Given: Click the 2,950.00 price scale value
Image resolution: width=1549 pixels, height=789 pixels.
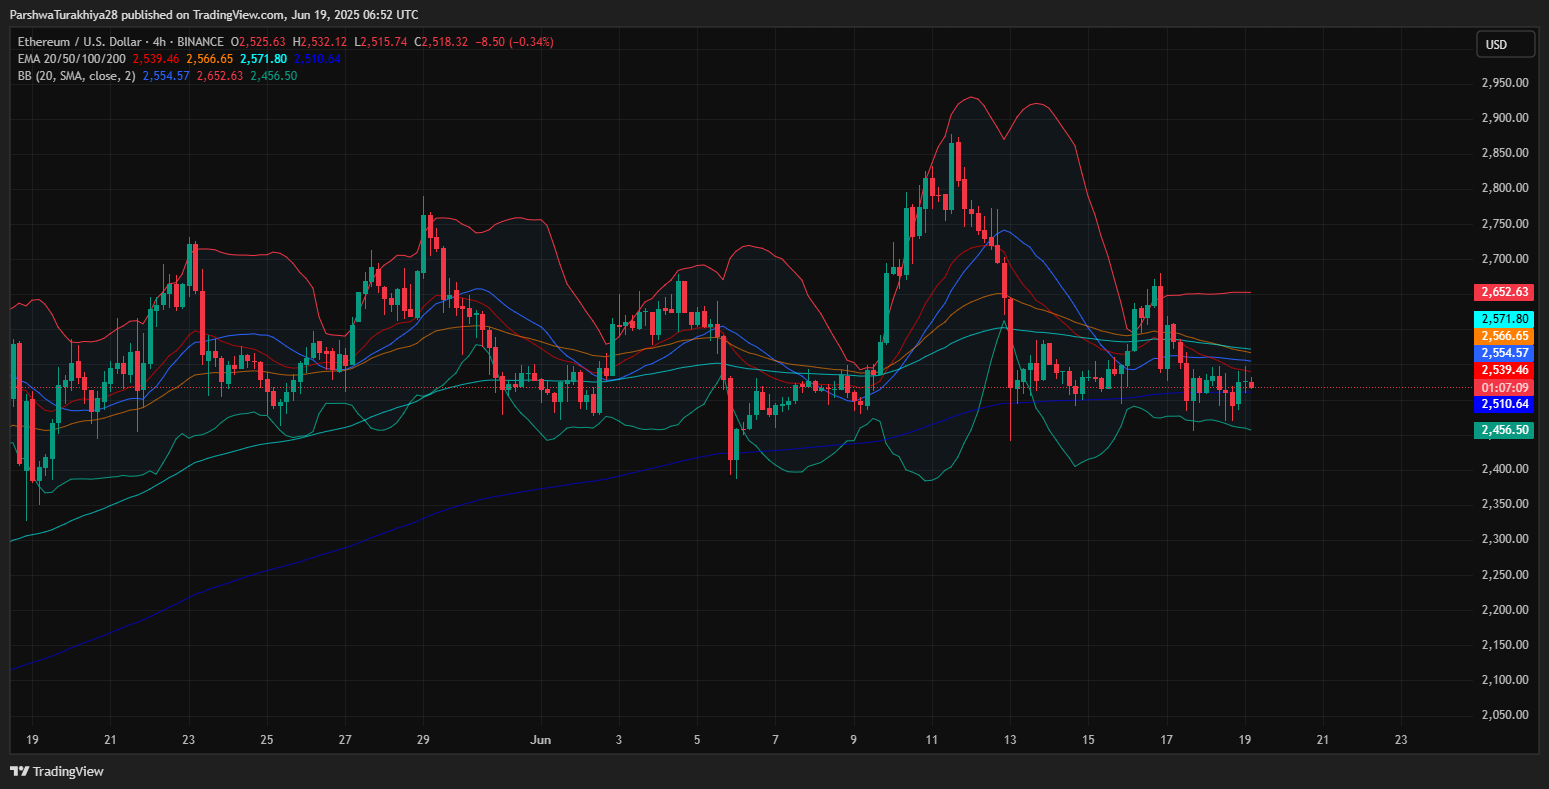Looking at the screenshot, I should coord(1504,83).
